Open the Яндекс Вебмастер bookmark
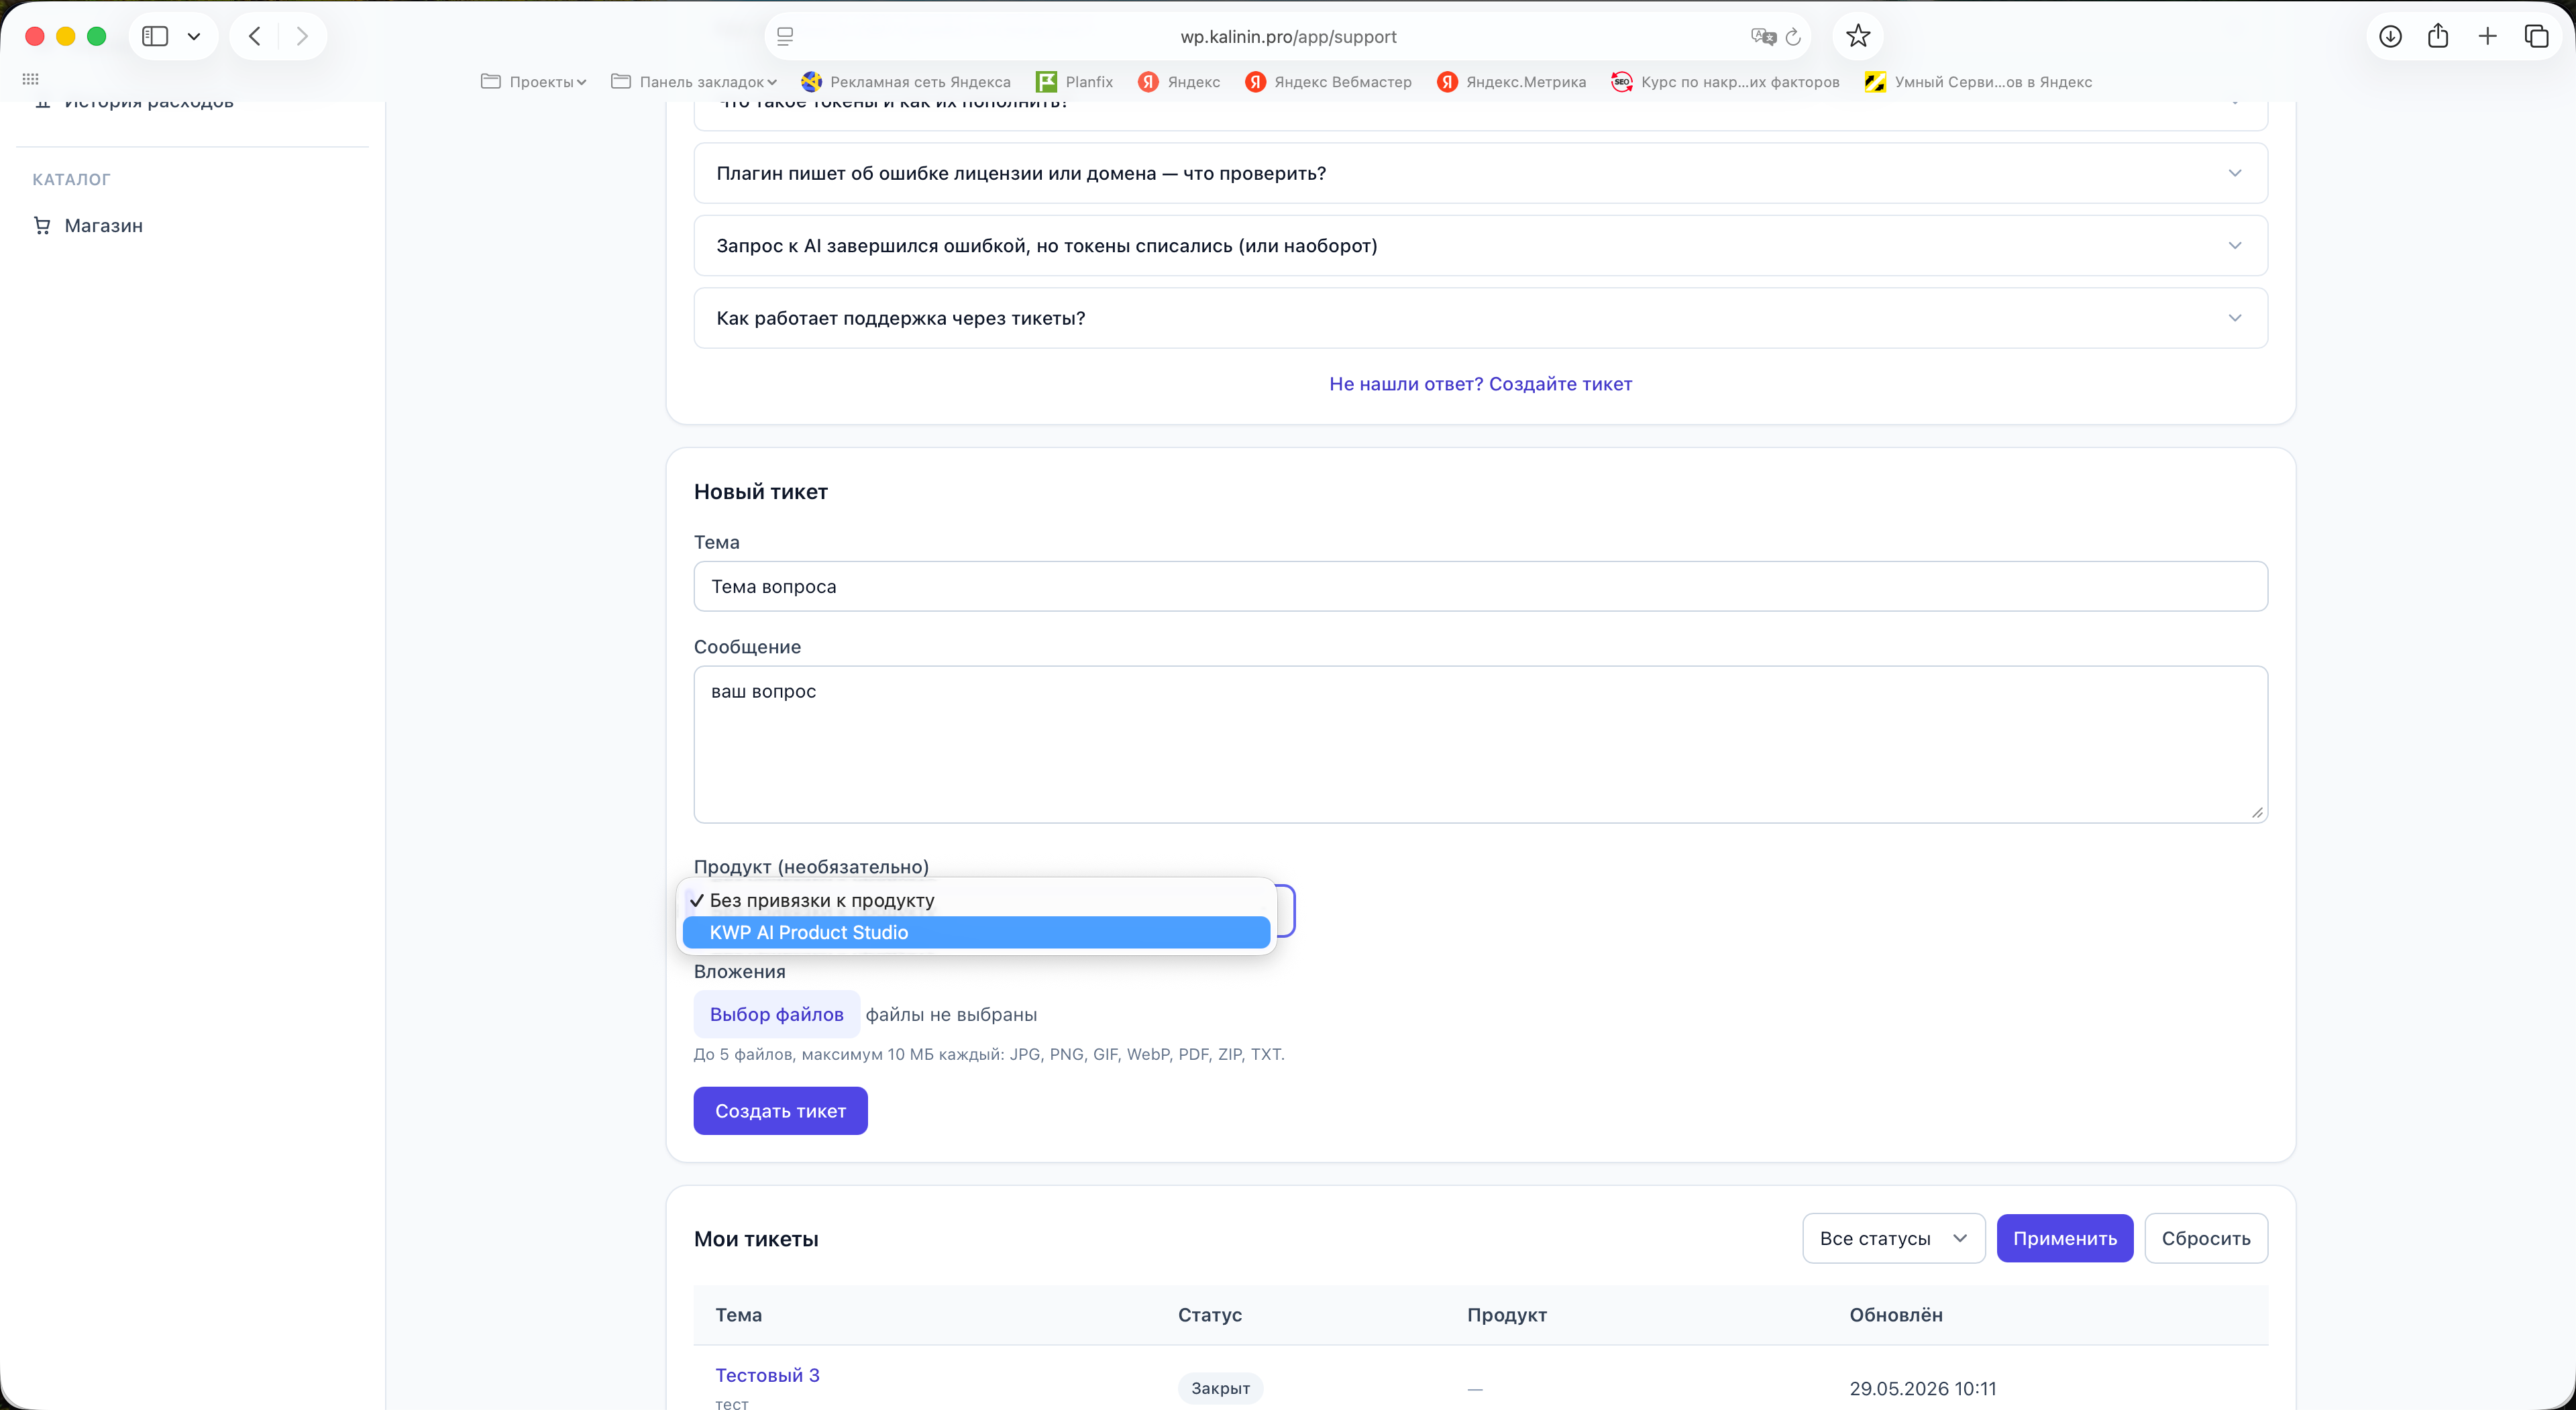The width and height of the screenshot is (2576, 1410). tap(1328, 82)
